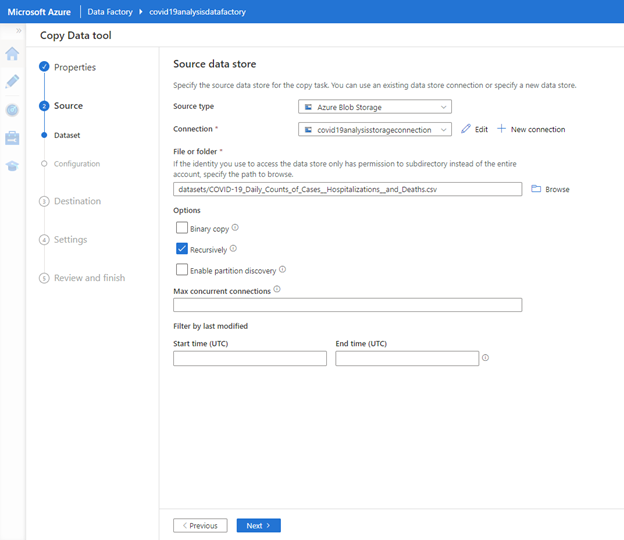Viewport: 624px width, 540px height.
Task: Open the Manage toolbox icon in sidebar
Action: tap(12, 138)
